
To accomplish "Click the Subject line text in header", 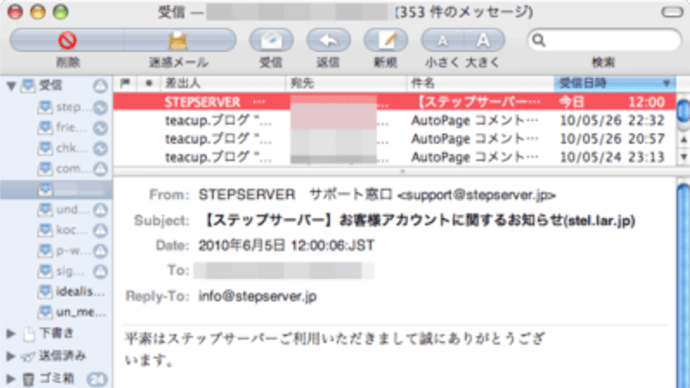I will point(420,220).
